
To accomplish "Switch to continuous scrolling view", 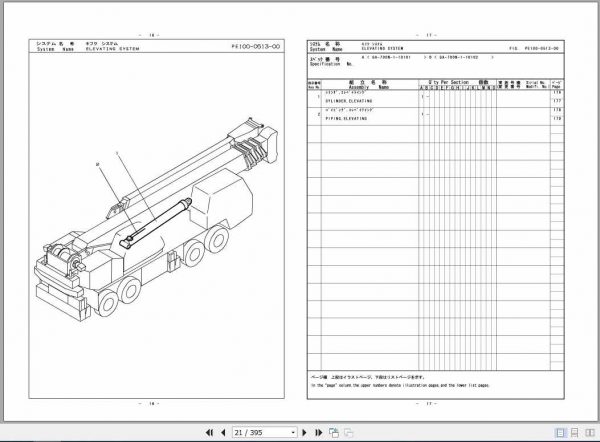I will [574, 432].
